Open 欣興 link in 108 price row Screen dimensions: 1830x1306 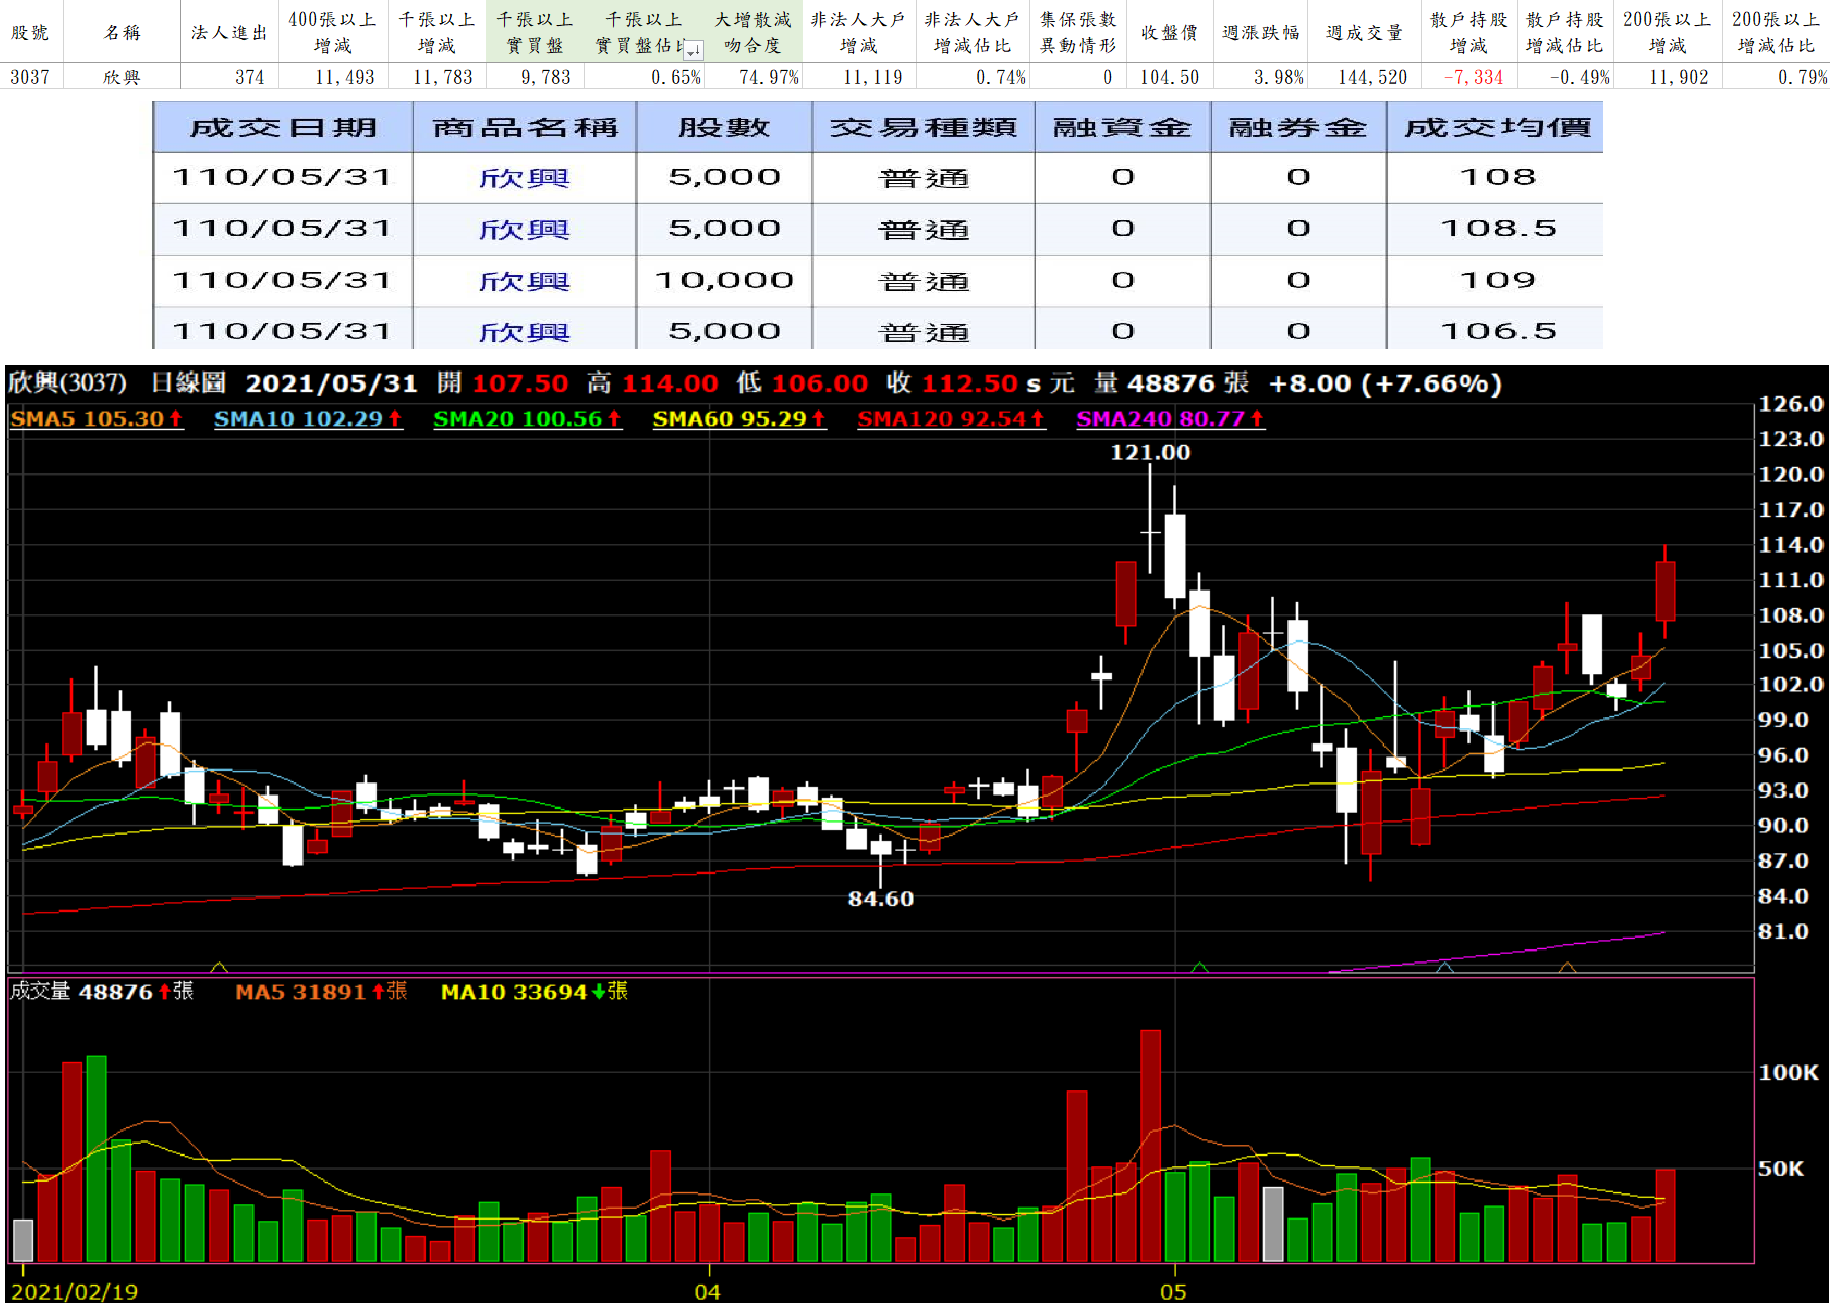click(x=524, y=178)
